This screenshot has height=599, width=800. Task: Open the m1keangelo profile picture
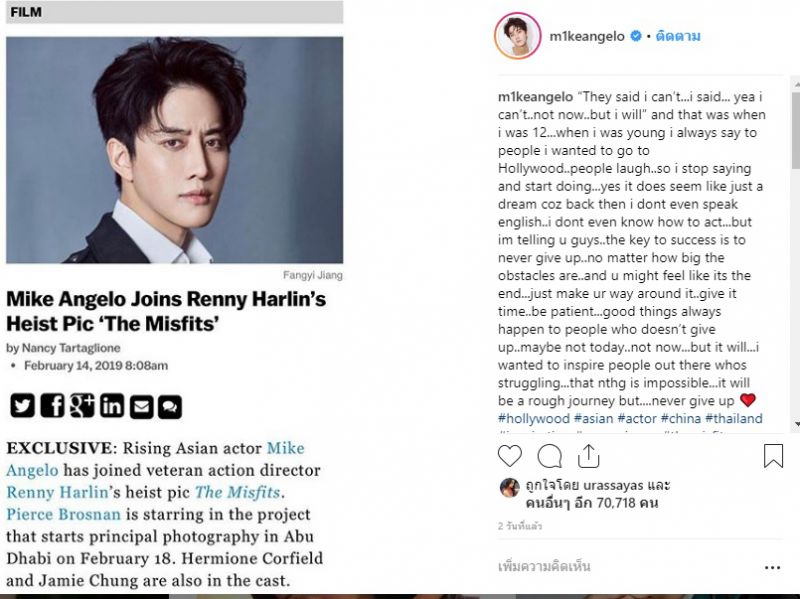(x=517, y=36)
